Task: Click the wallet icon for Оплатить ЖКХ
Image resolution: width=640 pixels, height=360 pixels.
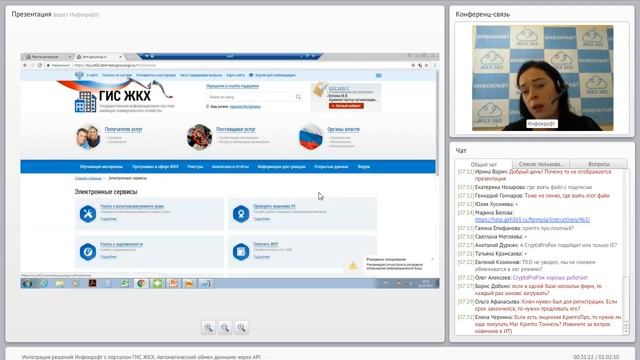Action: click(x=241, y=252)
